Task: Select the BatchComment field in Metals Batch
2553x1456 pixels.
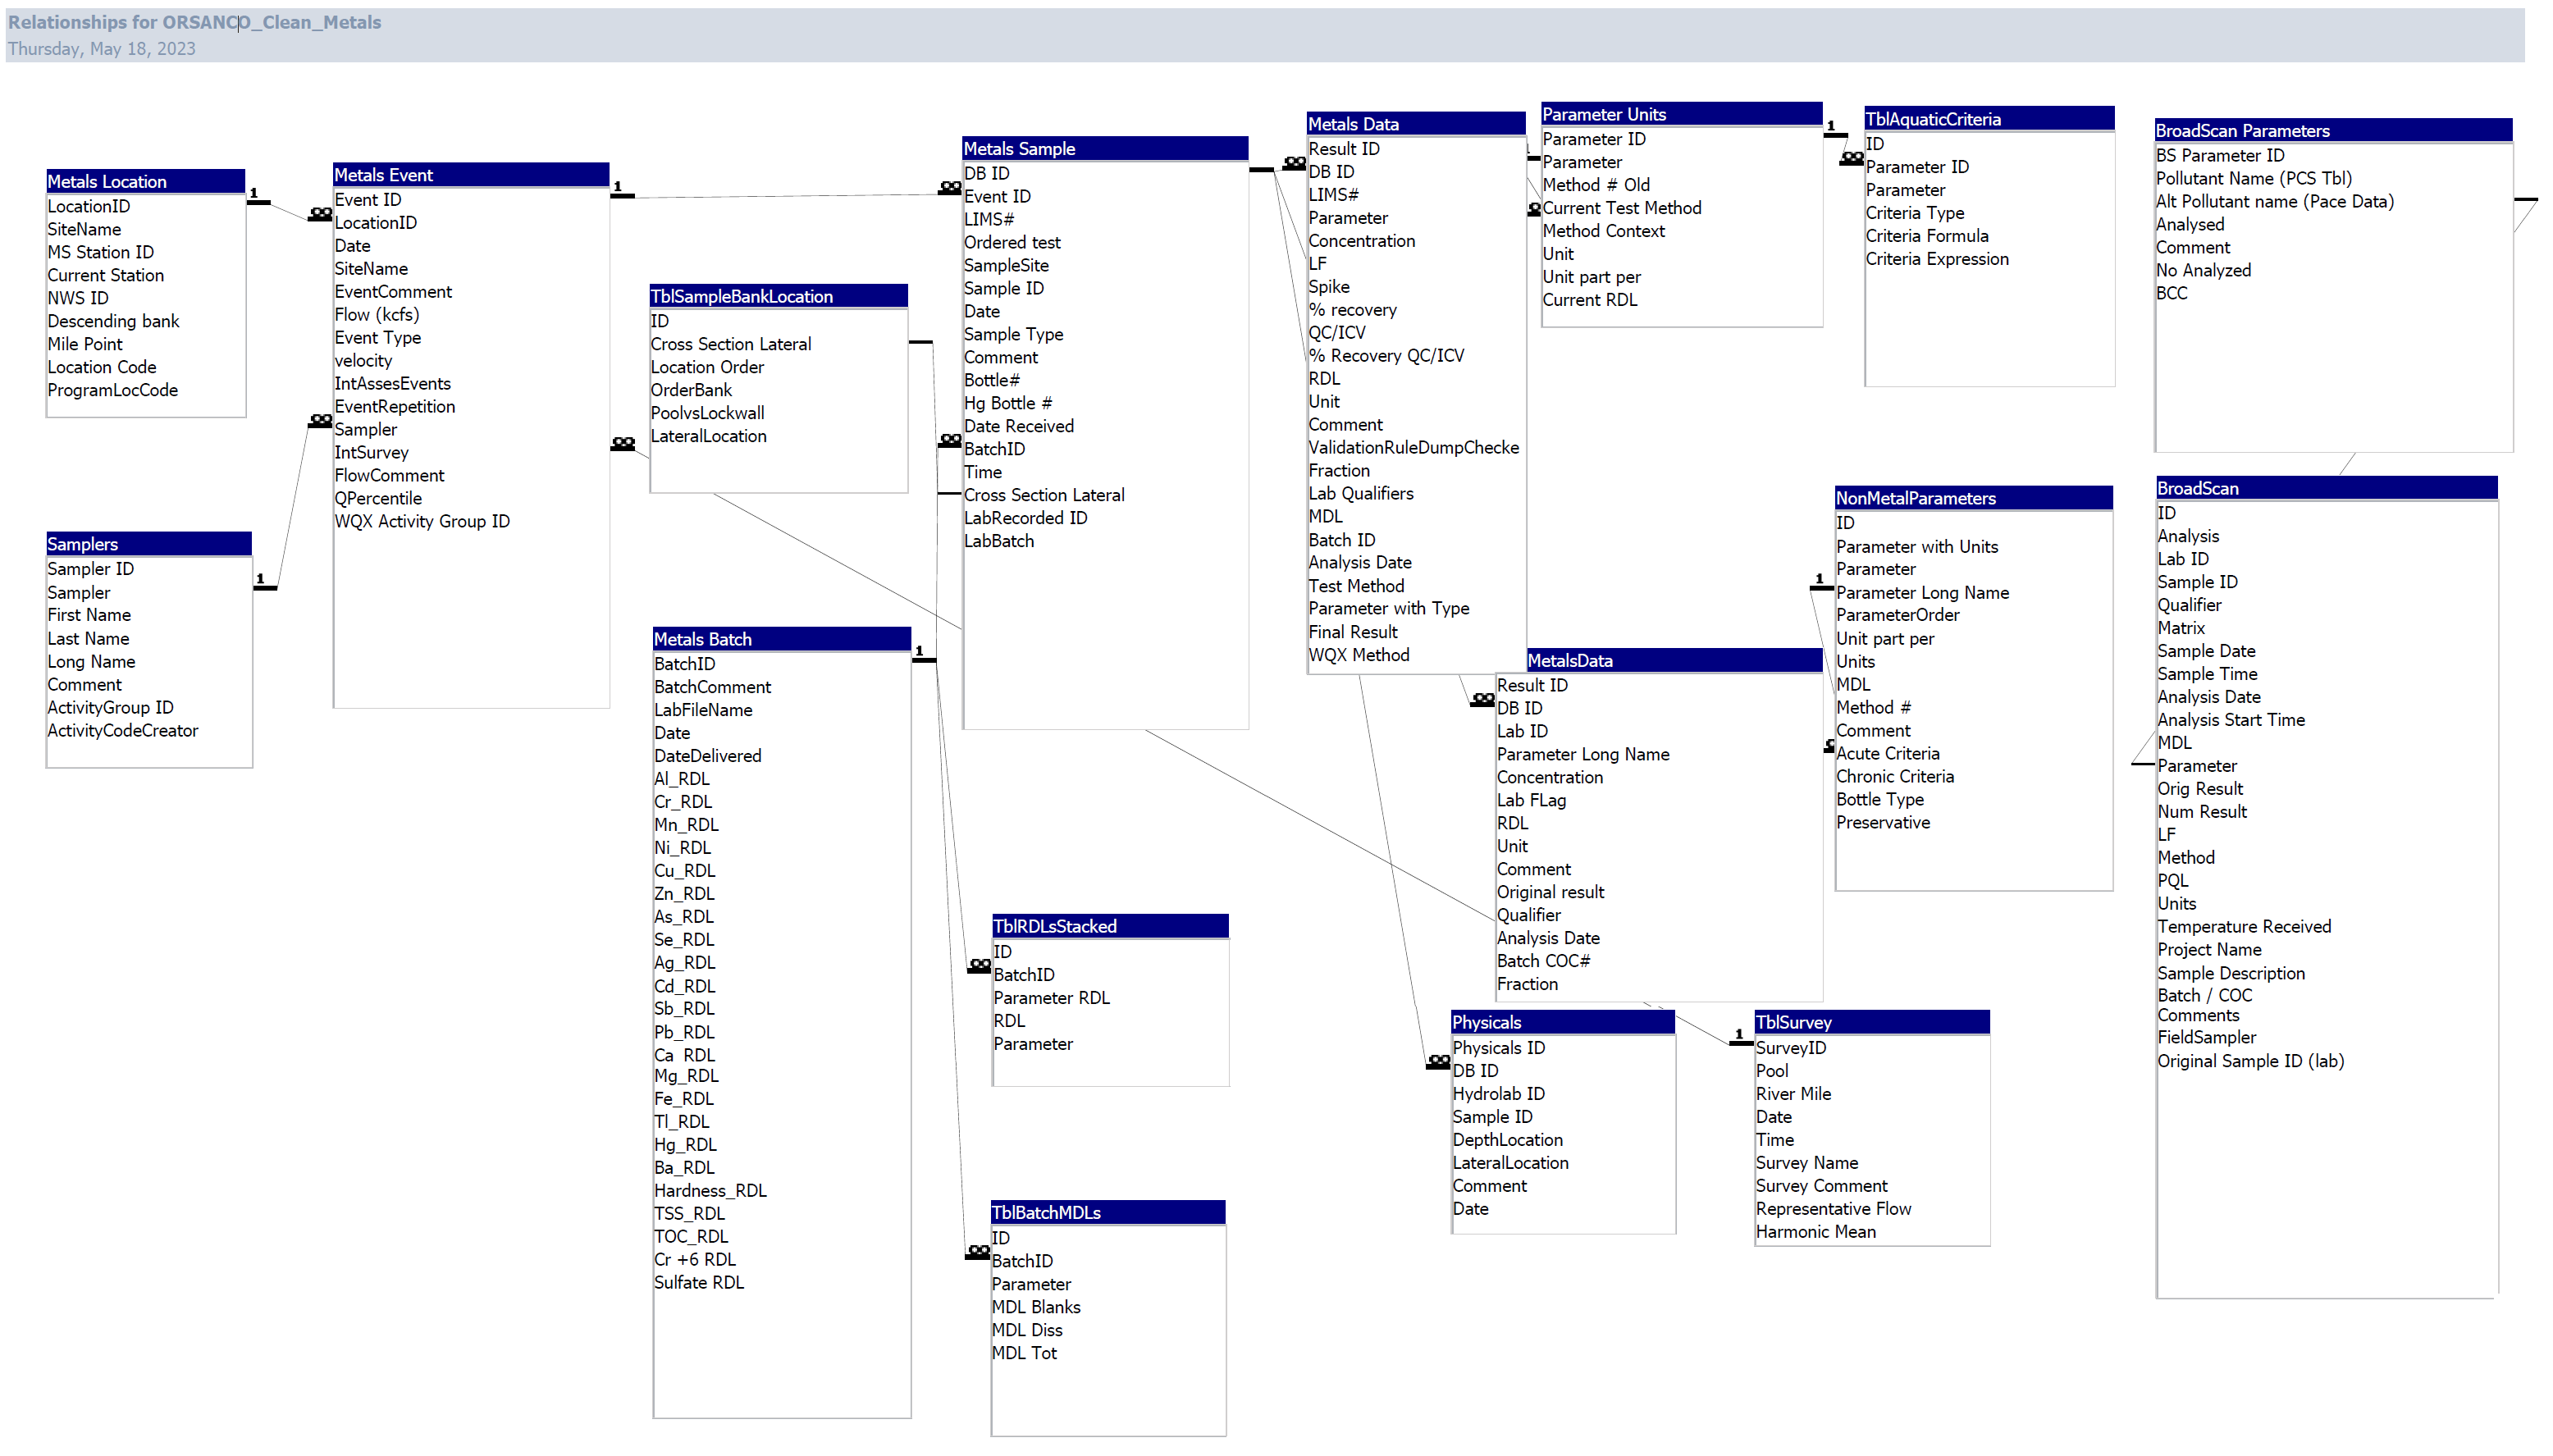Action: [712, 687]
